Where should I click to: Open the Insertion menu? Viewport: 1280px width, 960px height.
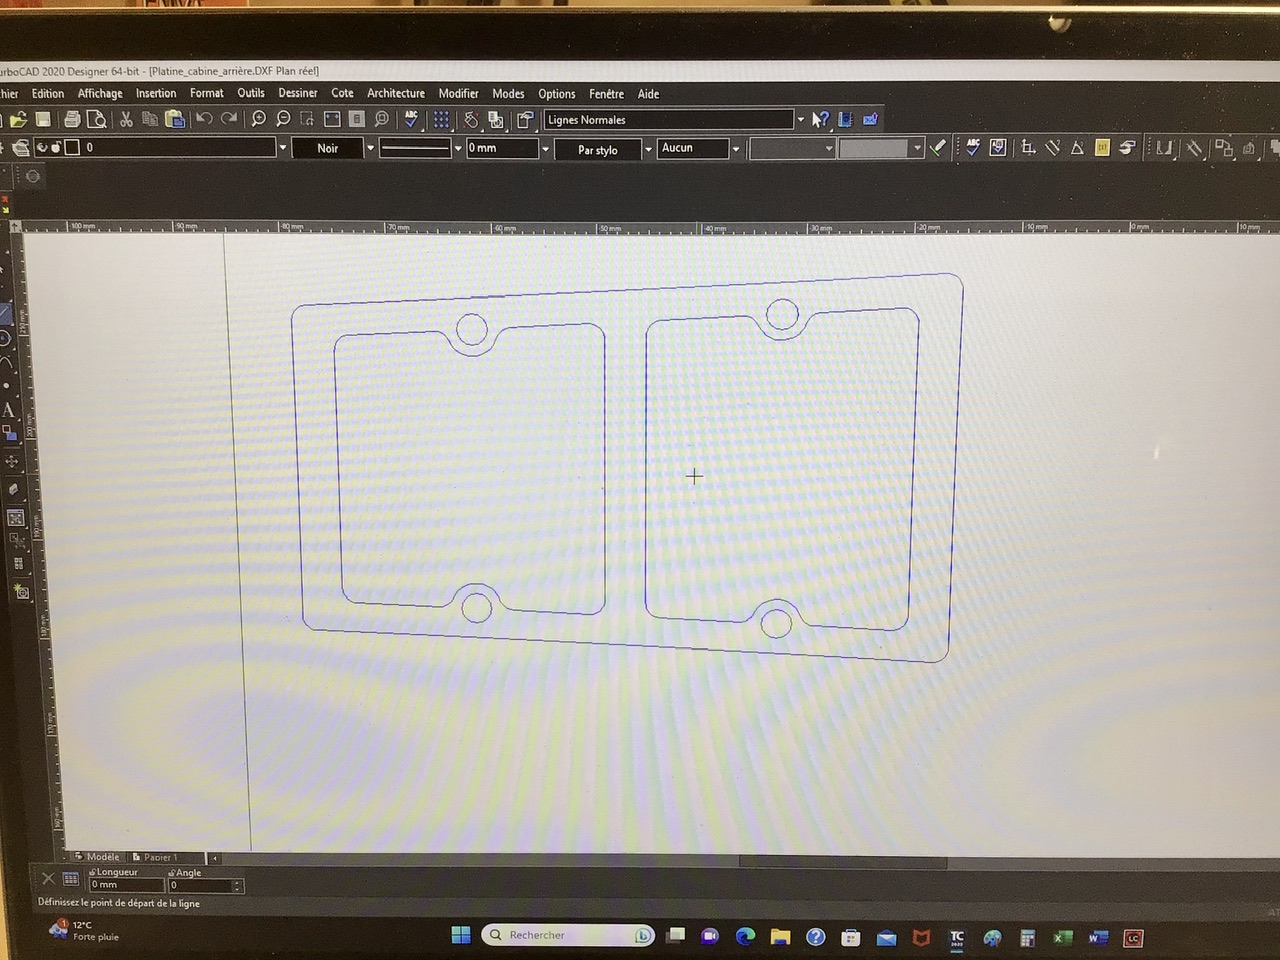coord(156,94)
